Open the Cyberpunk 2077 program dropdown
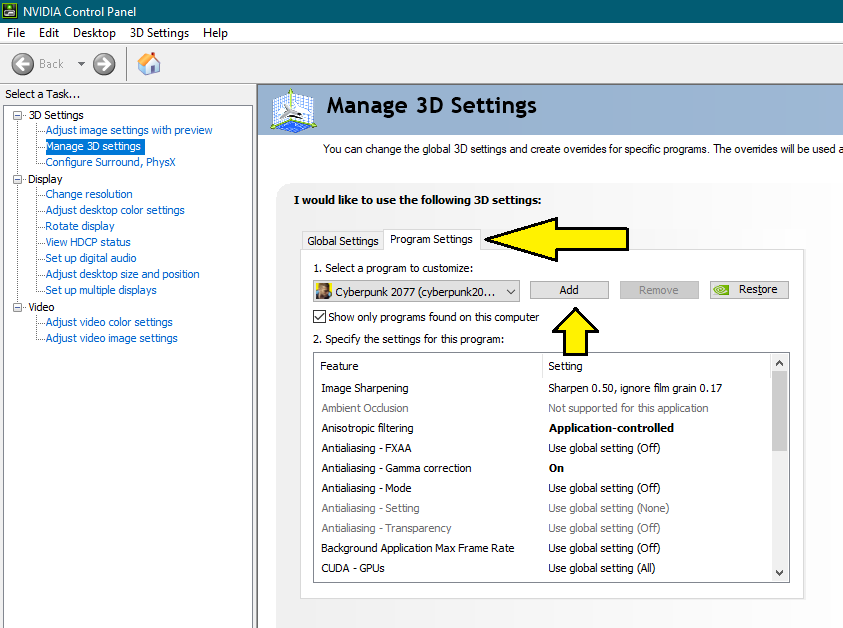843x628 pixels. [416, 291]
